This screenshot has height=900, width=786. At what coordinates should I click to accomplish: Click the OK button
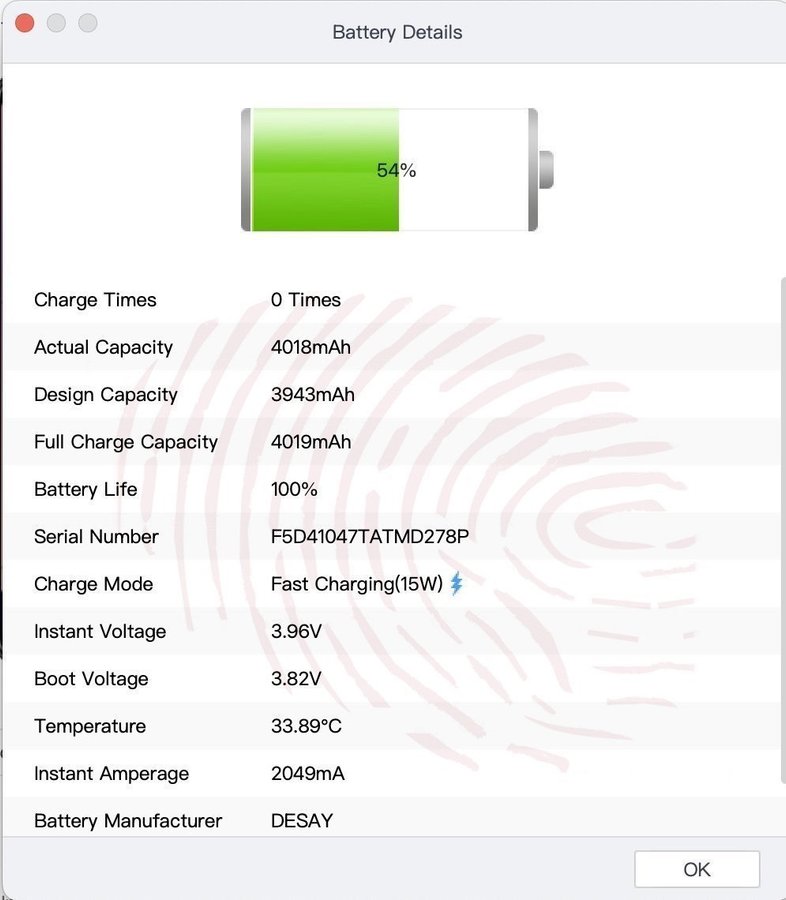(697, 869)
